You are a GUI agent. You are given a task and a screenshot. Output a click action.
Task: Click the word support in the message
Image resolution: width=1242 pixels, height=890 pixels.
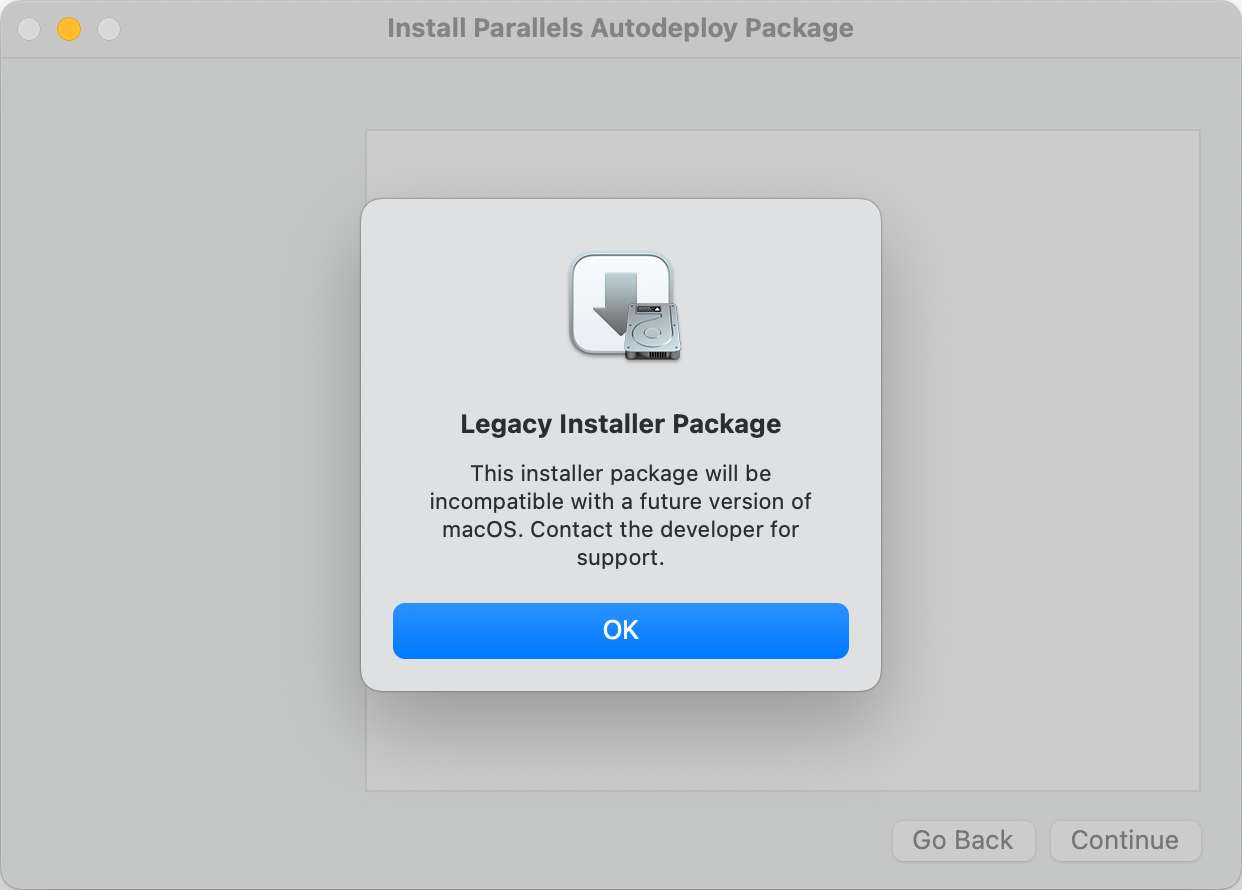click(619, 558)
